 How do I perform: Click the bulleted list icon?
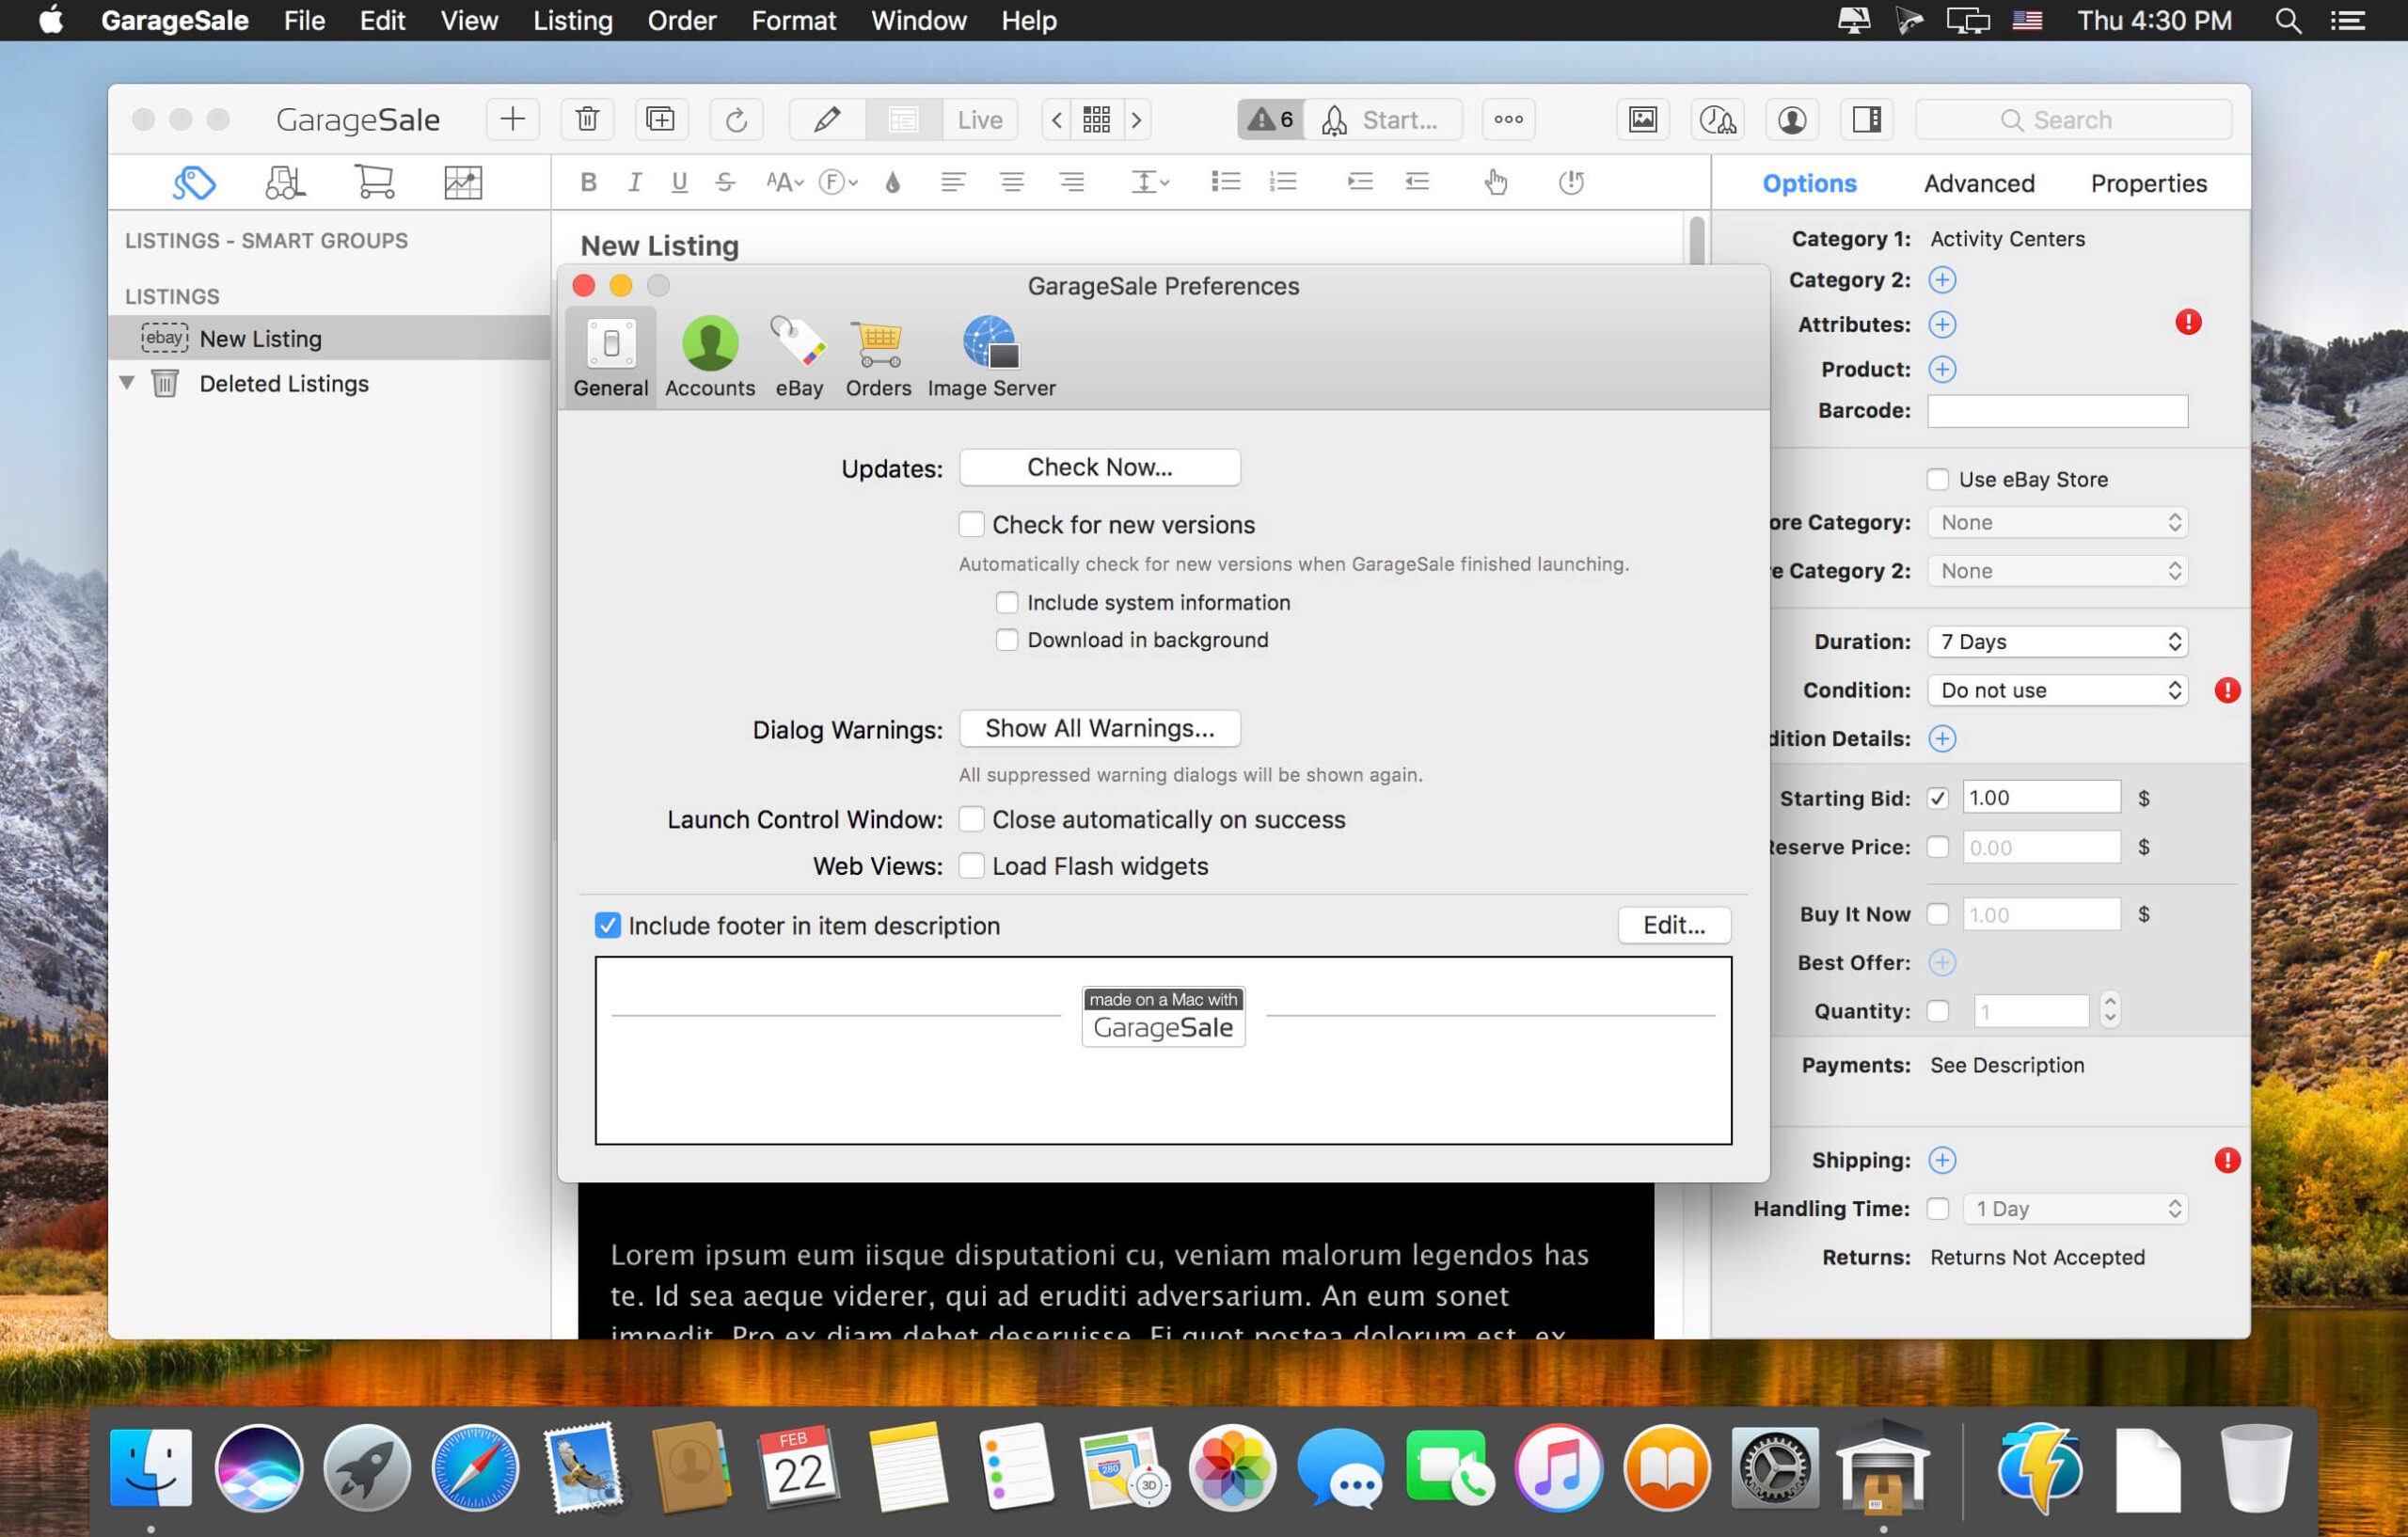[1225, 182]
